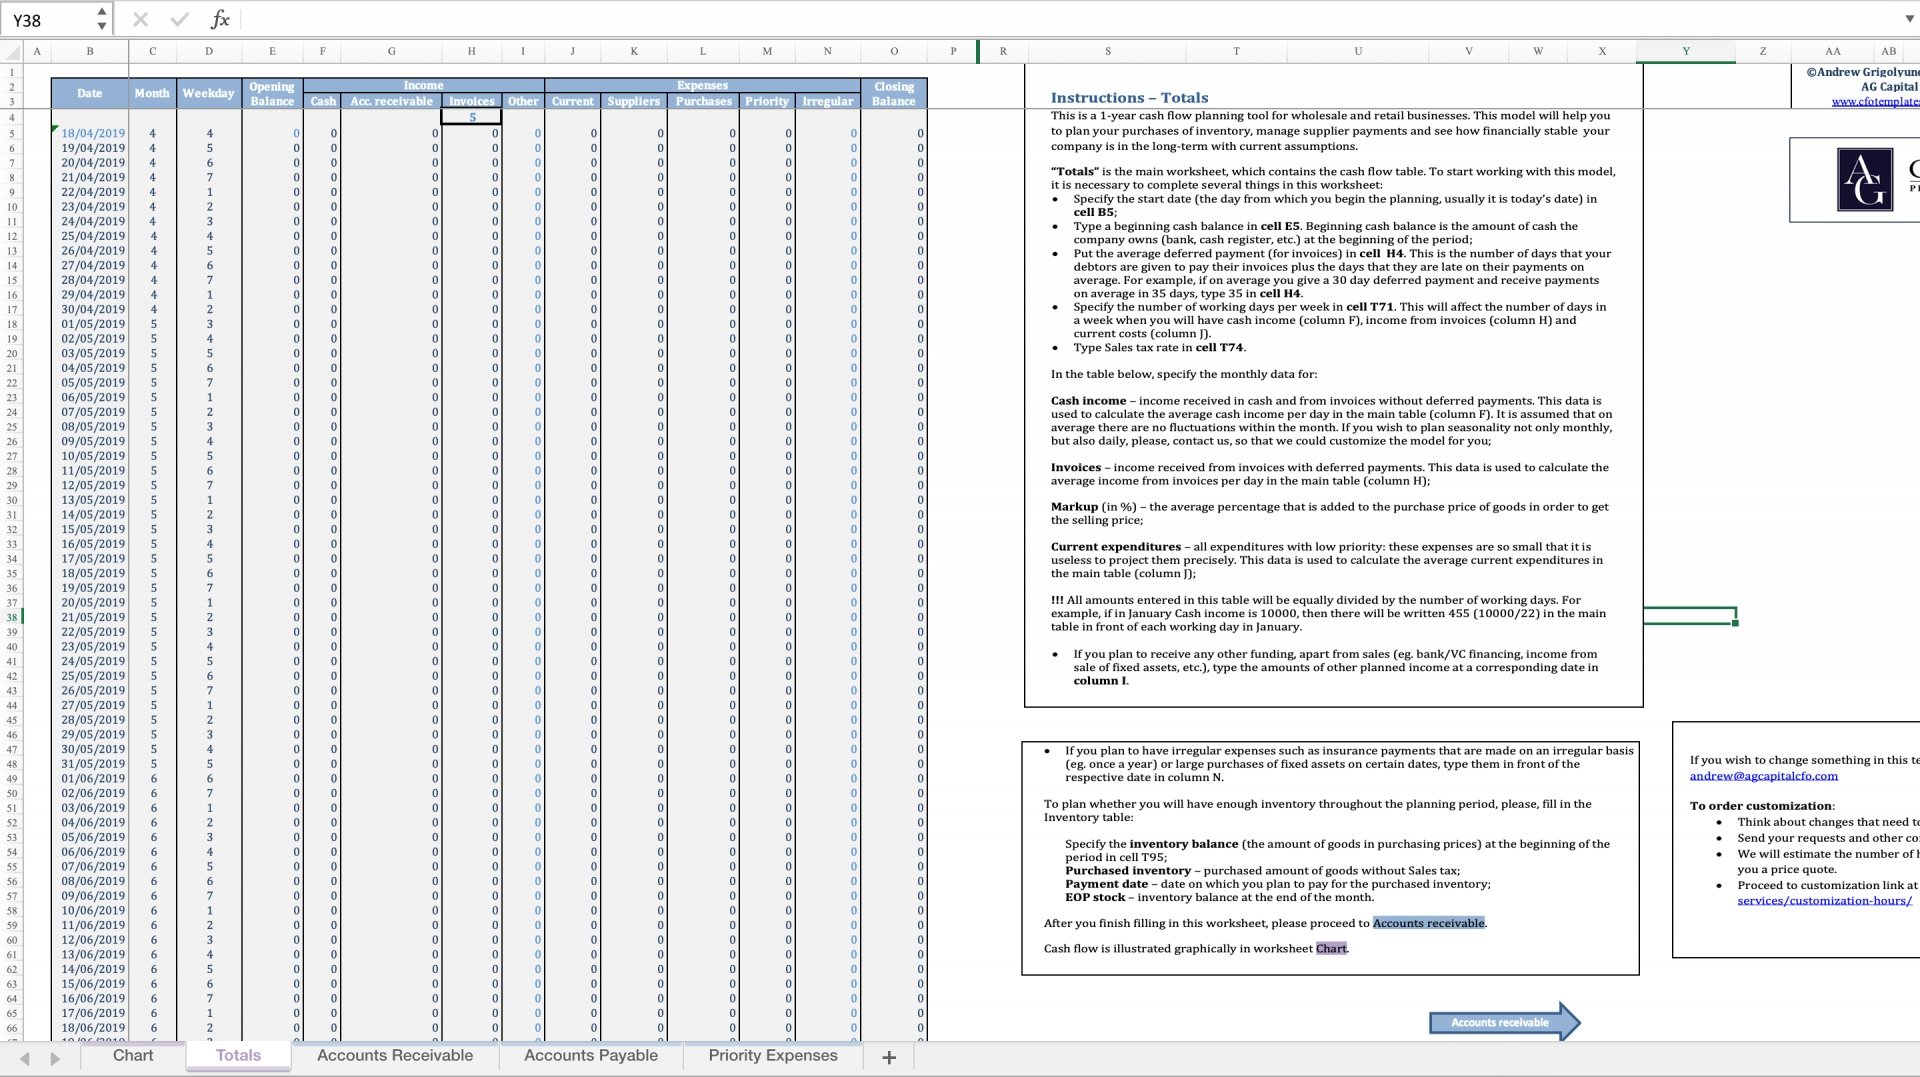Click the date cell 21/05/2019

[x=92, y=617]
